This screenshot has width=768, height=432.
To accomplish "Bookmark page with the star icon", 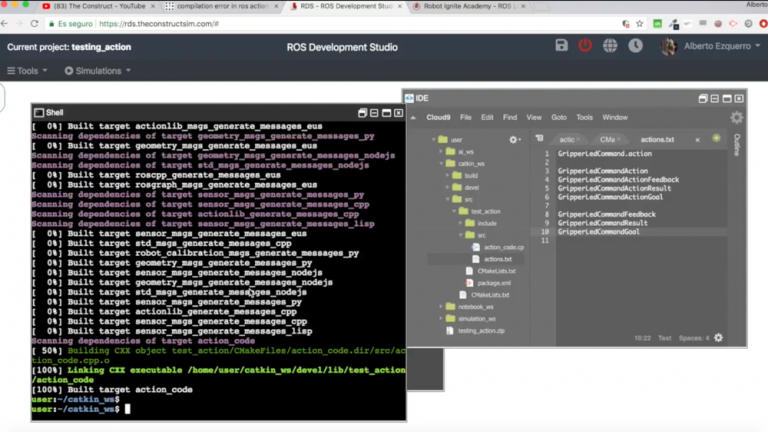I will pyautogui.click(x=640, y=24).
